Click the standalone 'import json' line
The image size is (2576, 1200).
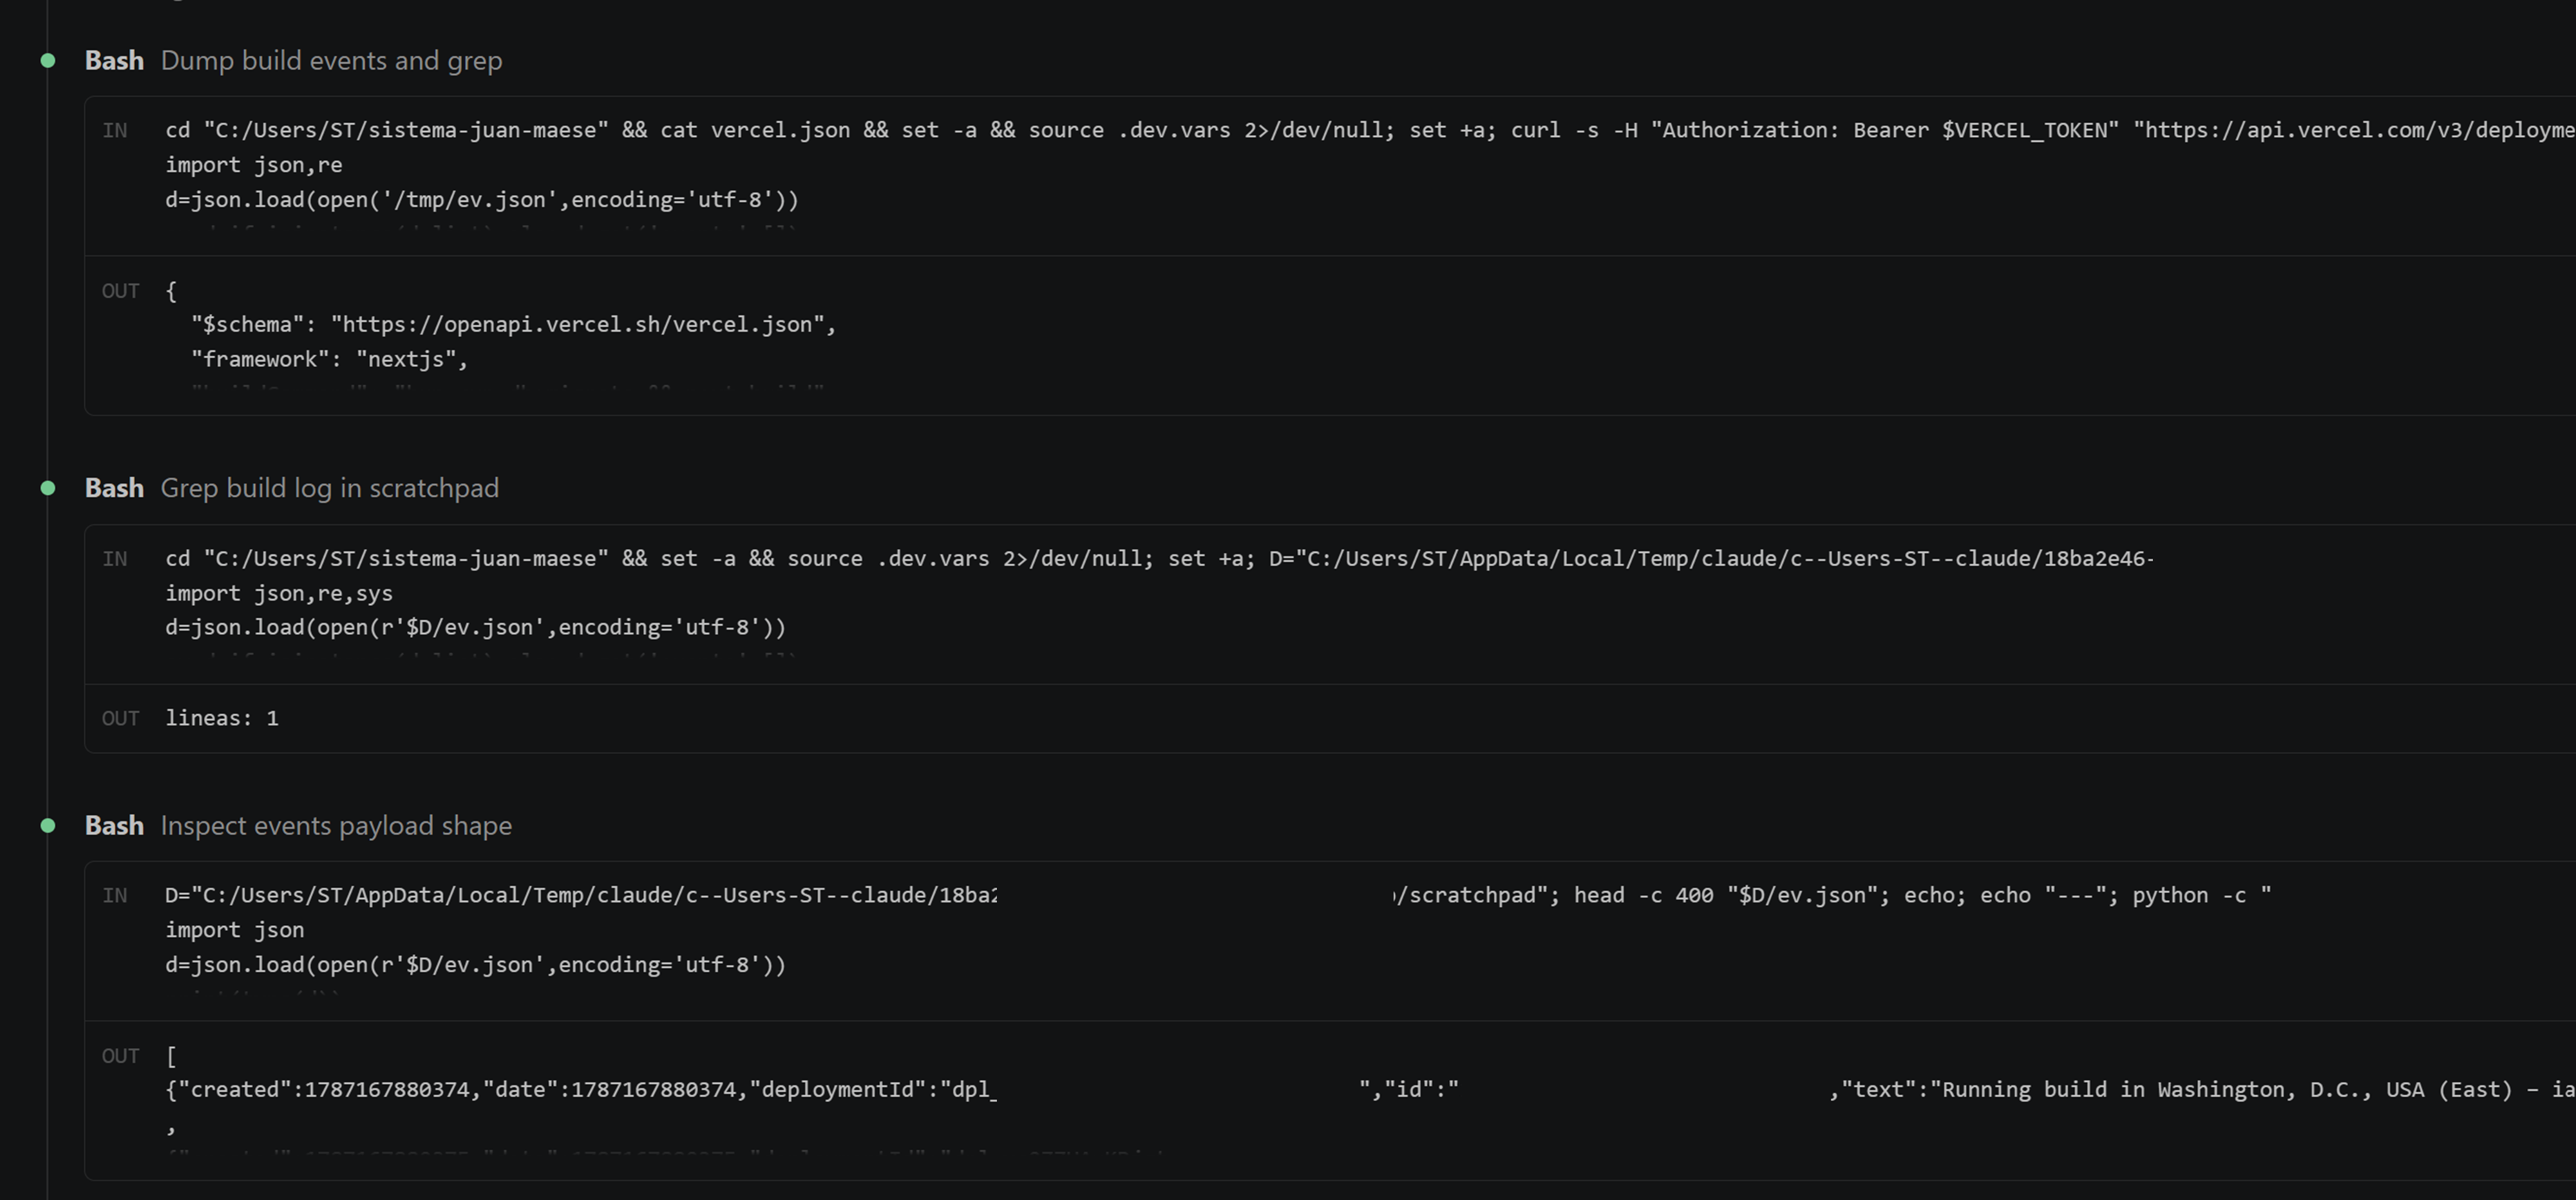[234, 931]
